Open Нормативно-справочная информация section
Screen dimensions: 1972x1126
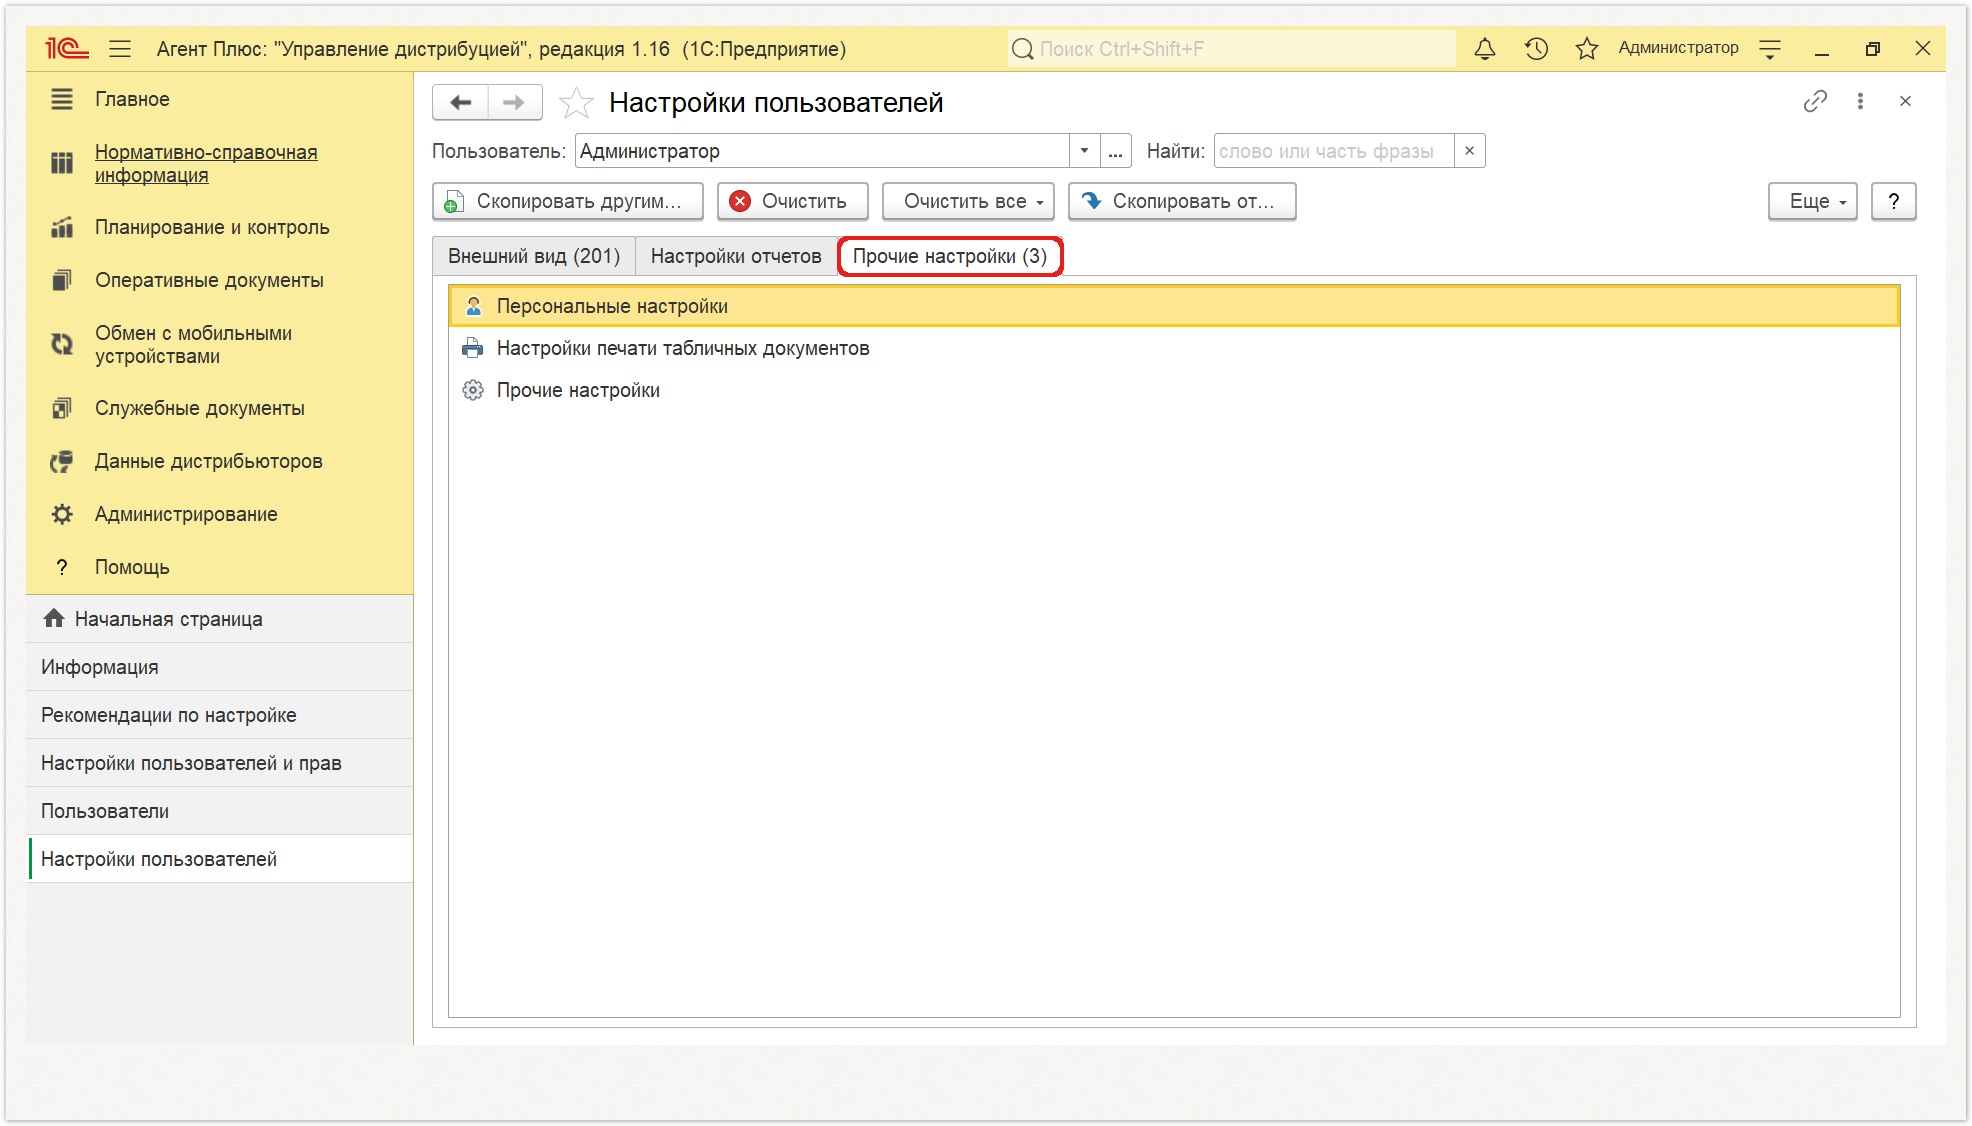206,163
